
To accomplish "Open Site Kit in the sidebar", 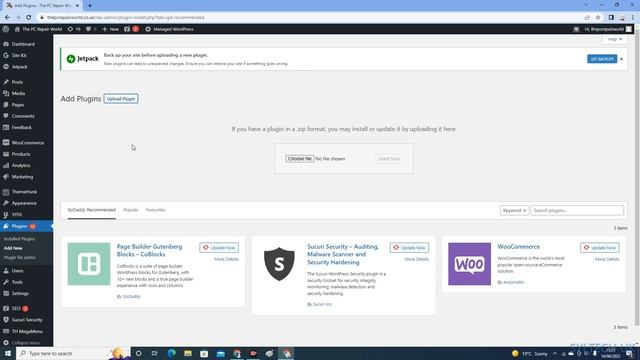I will click(x=19, y=56).
